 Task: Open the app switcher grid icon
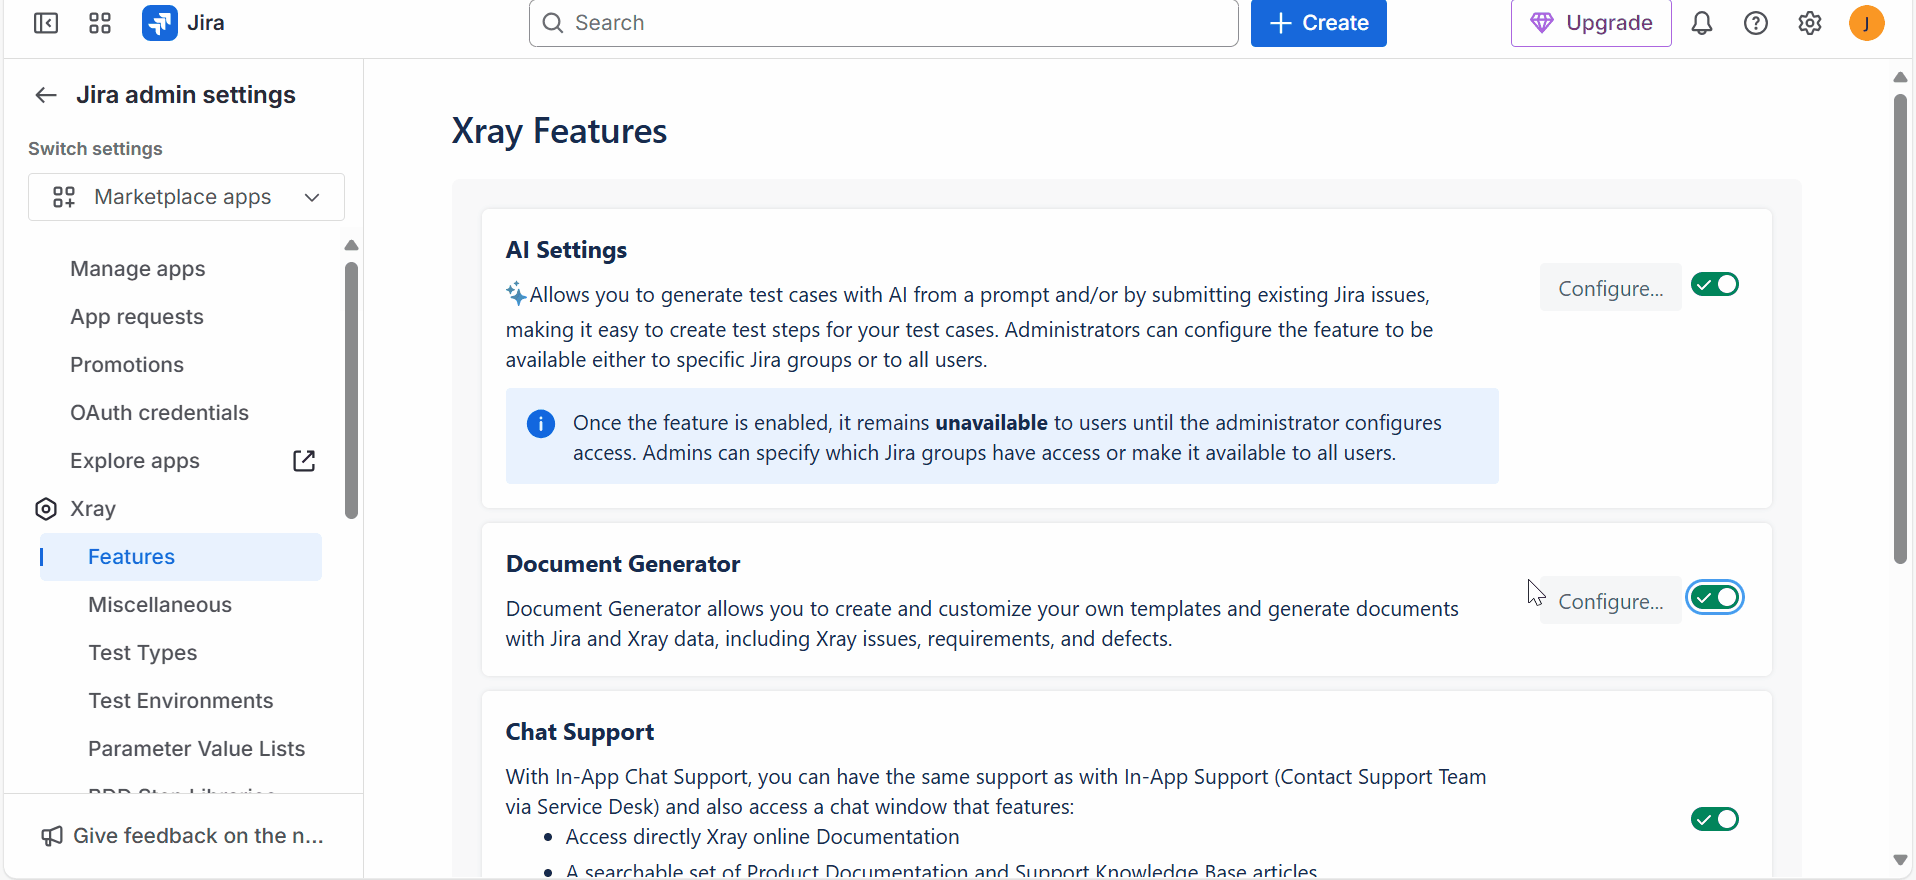click(100, 23)
